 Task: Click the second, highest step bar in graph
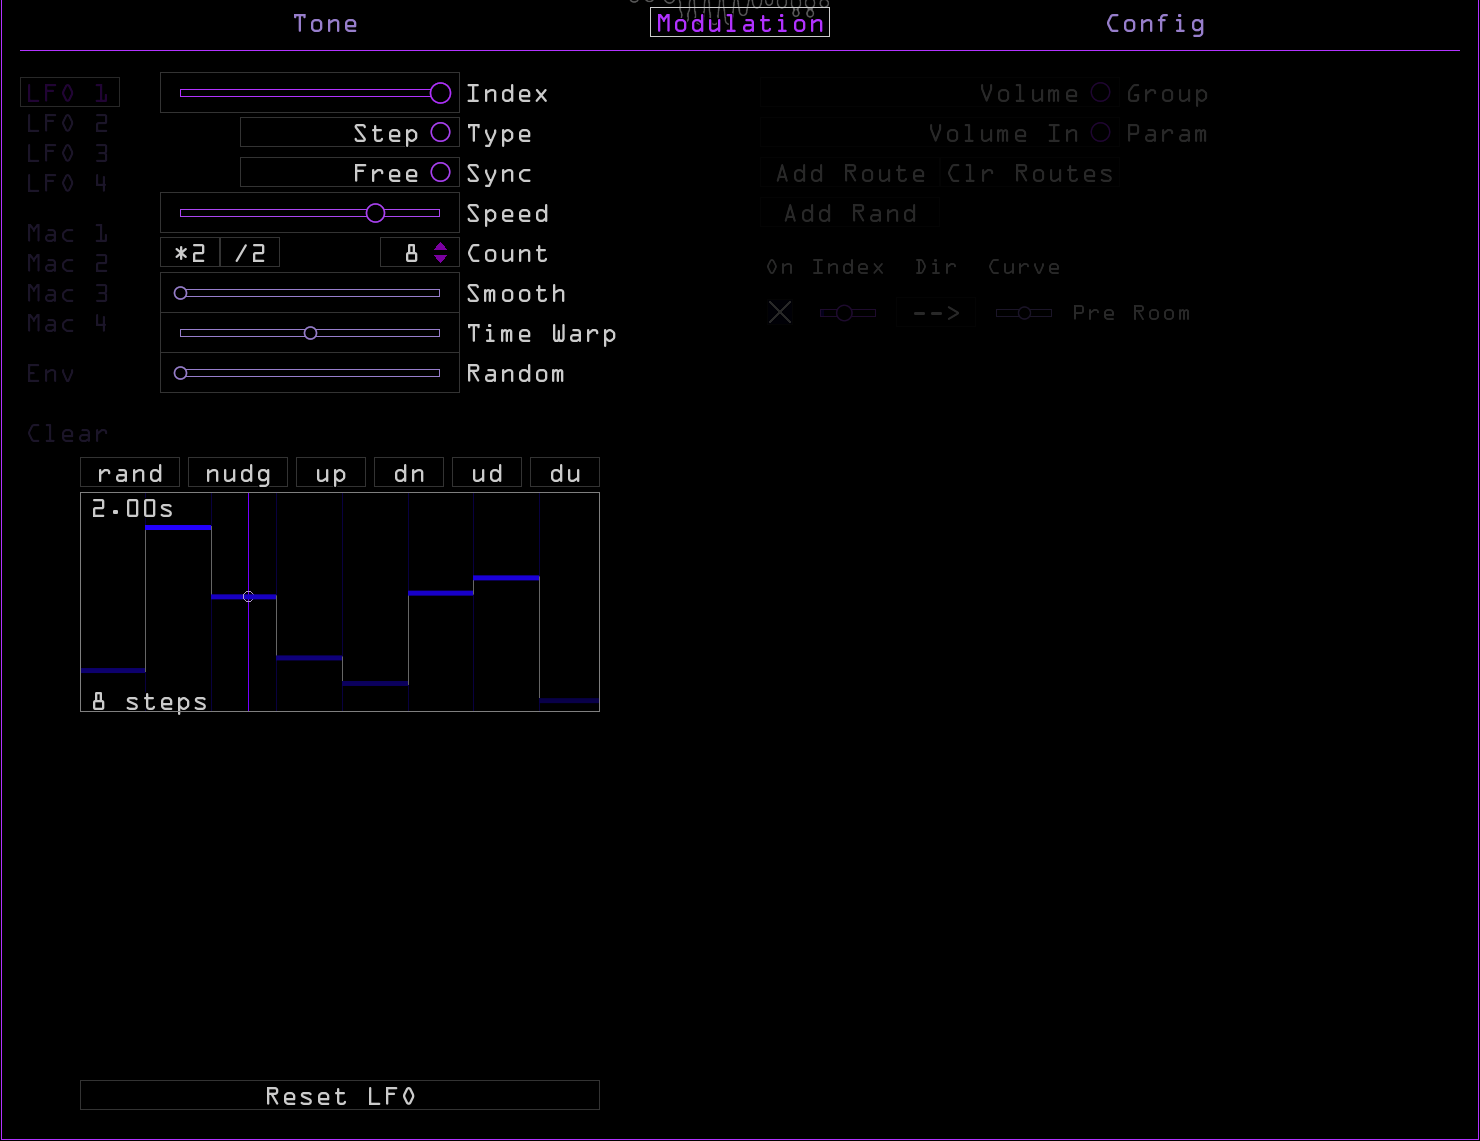[179, 527]
